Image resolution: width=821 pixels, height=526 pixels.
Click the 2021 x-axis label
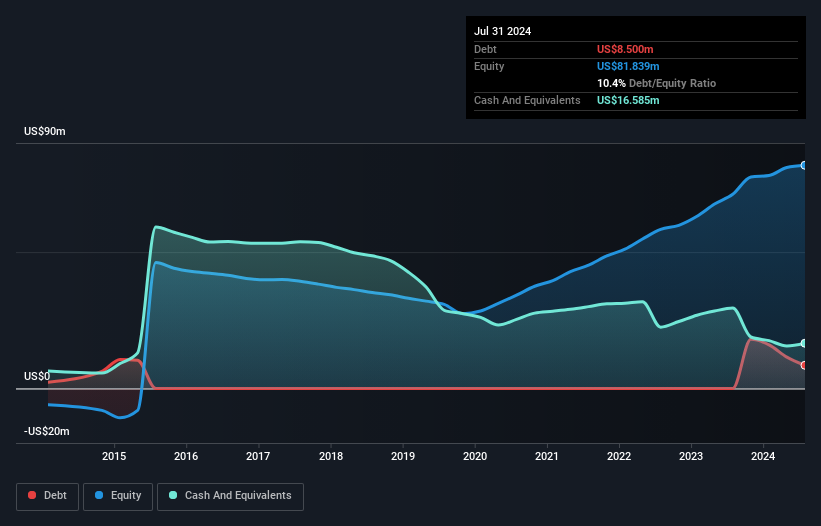[547, 456]
